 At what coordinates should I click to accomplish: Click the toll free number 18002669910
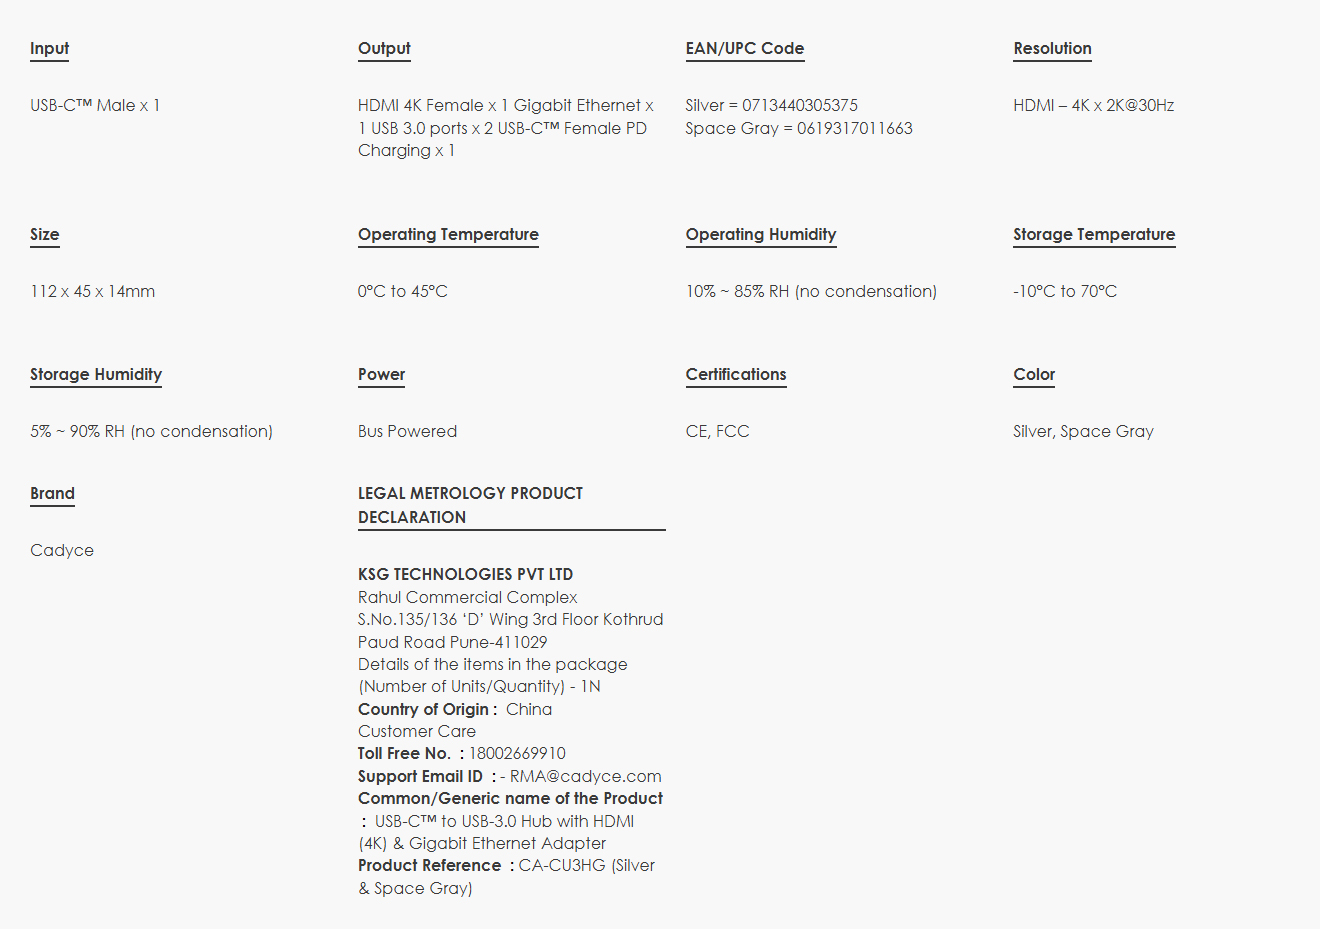click(x=517, y=753)
